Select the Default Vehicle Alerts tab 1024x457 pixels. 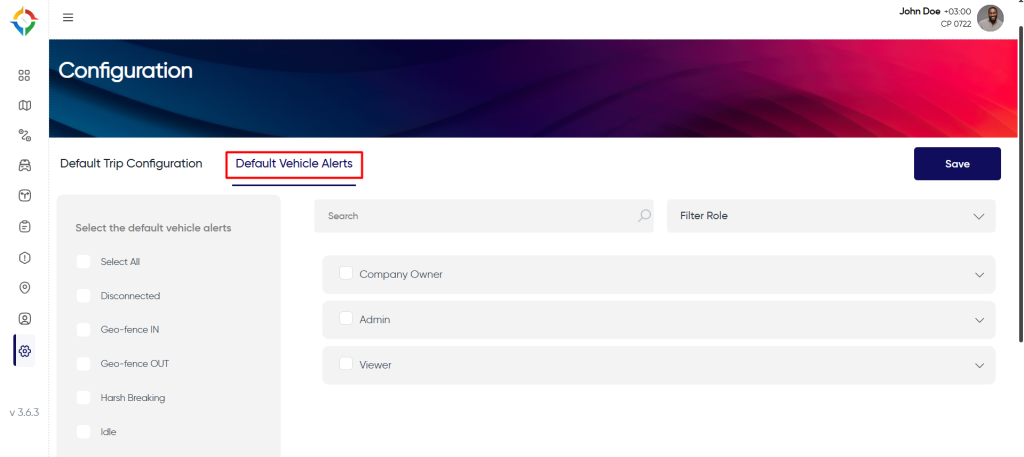(x=294, y=164)
